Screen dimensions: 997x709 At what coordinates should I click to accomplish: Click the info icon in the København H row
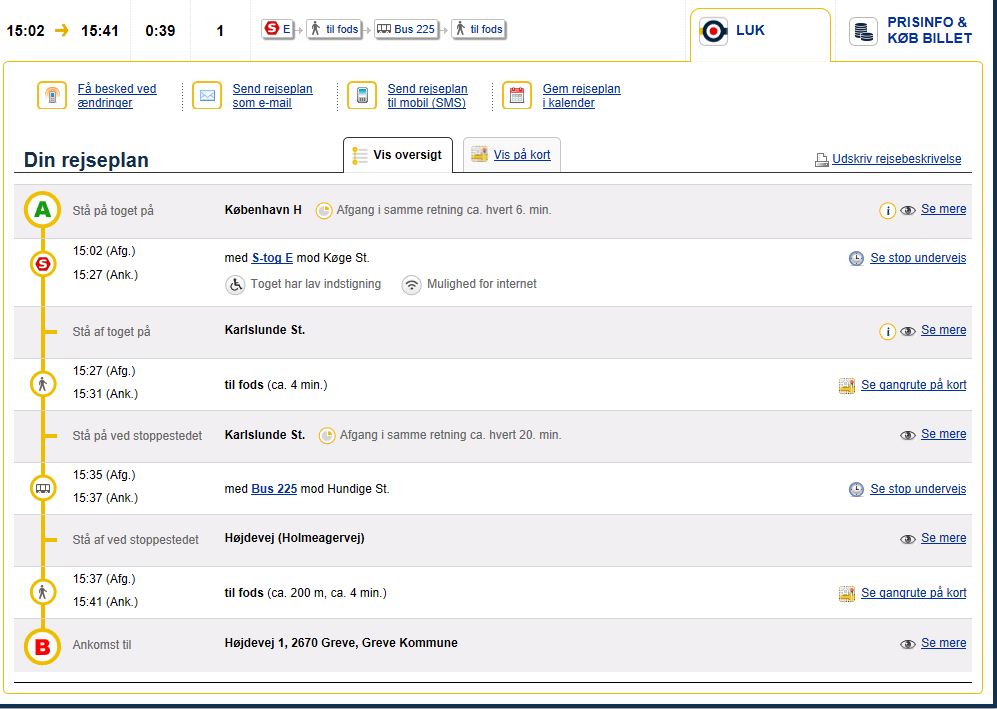[887, 211]
